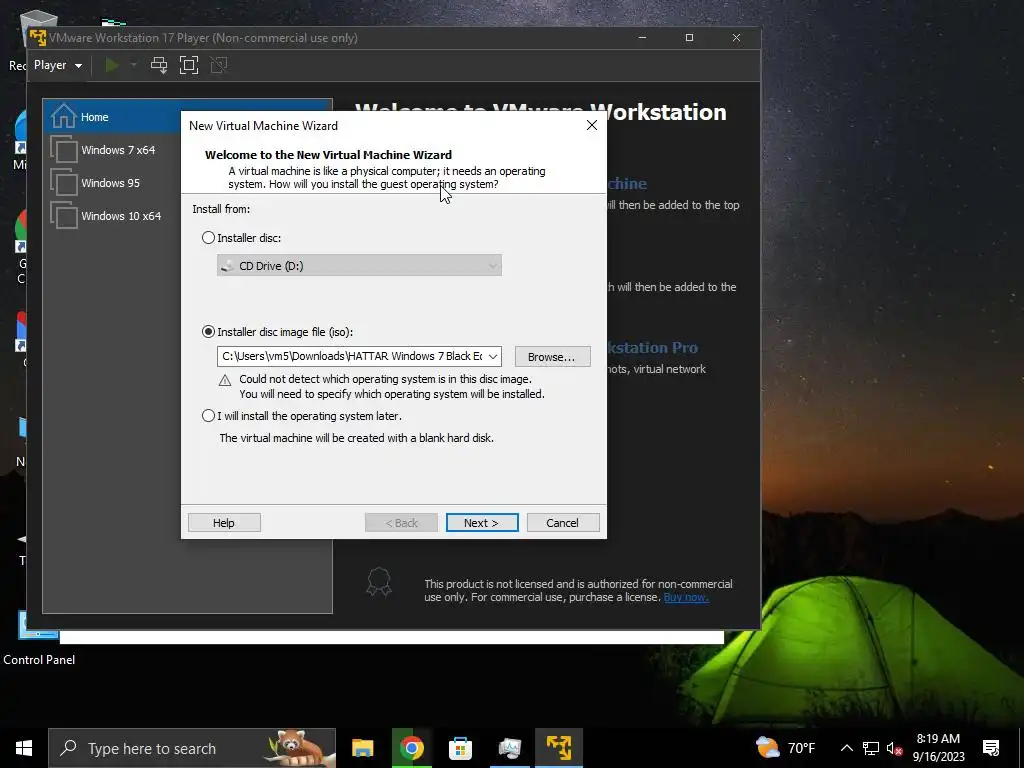Open Microsoft Store from taskbar
The image size is (1024, 768).
pyautogui.click(x=460, y=748)
